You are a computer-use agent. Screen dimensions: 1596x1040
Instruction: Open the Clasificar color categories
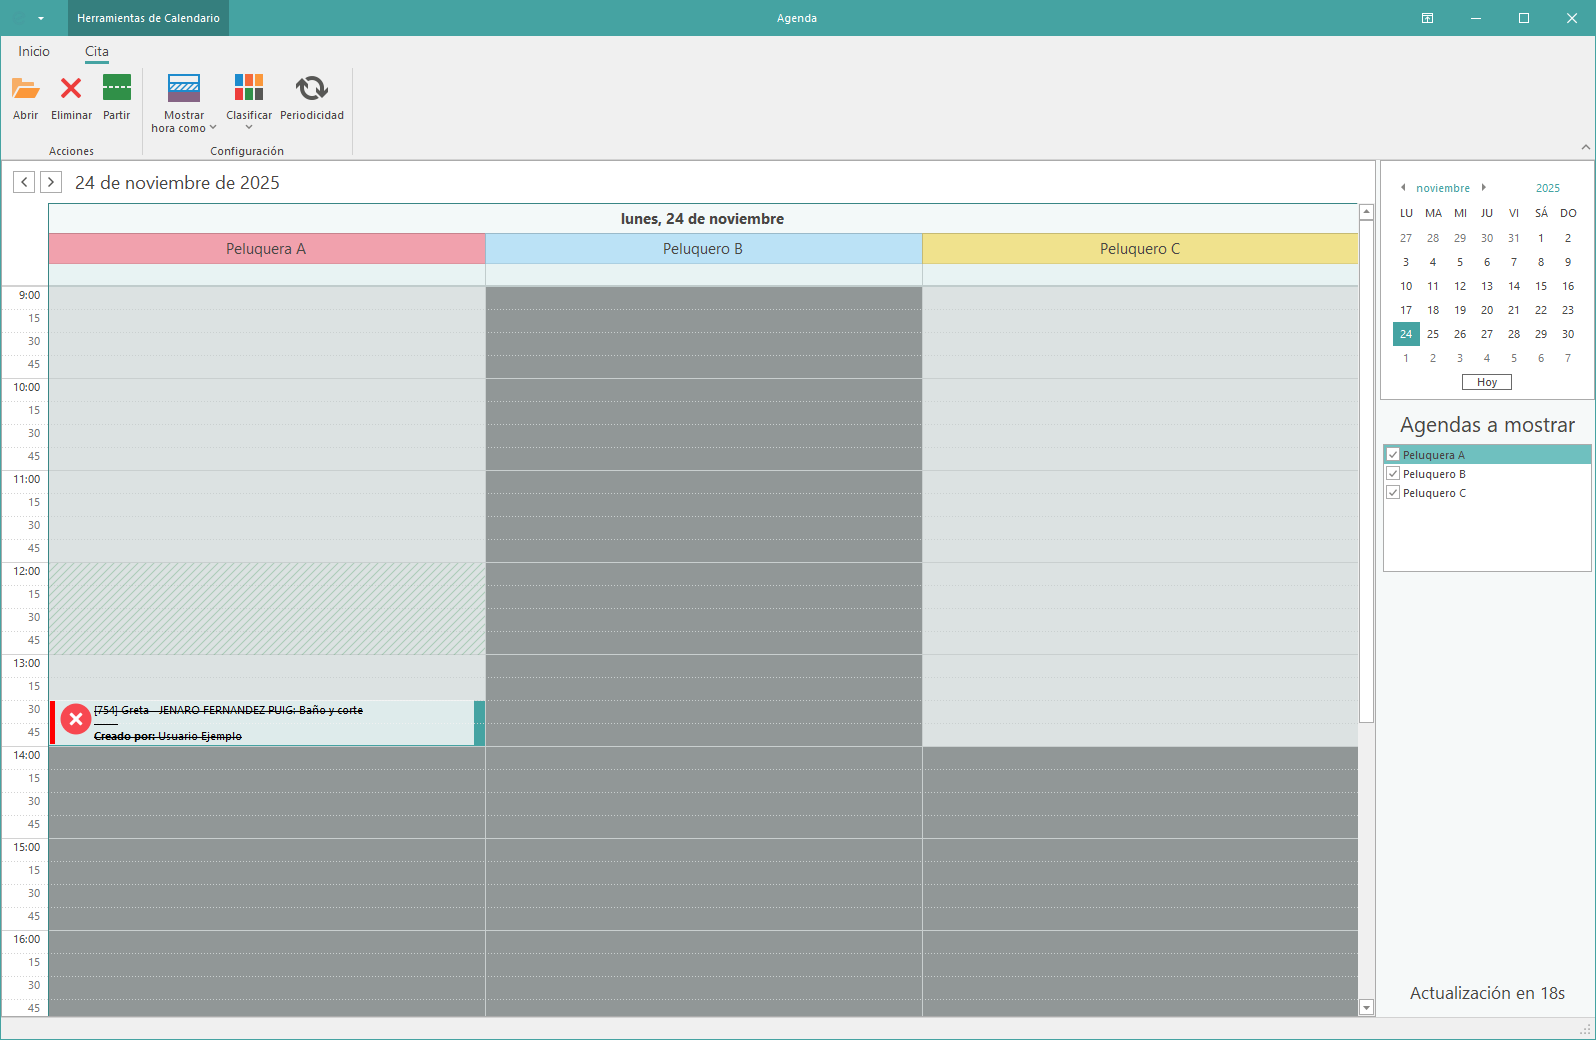click(x=249, y=102)
